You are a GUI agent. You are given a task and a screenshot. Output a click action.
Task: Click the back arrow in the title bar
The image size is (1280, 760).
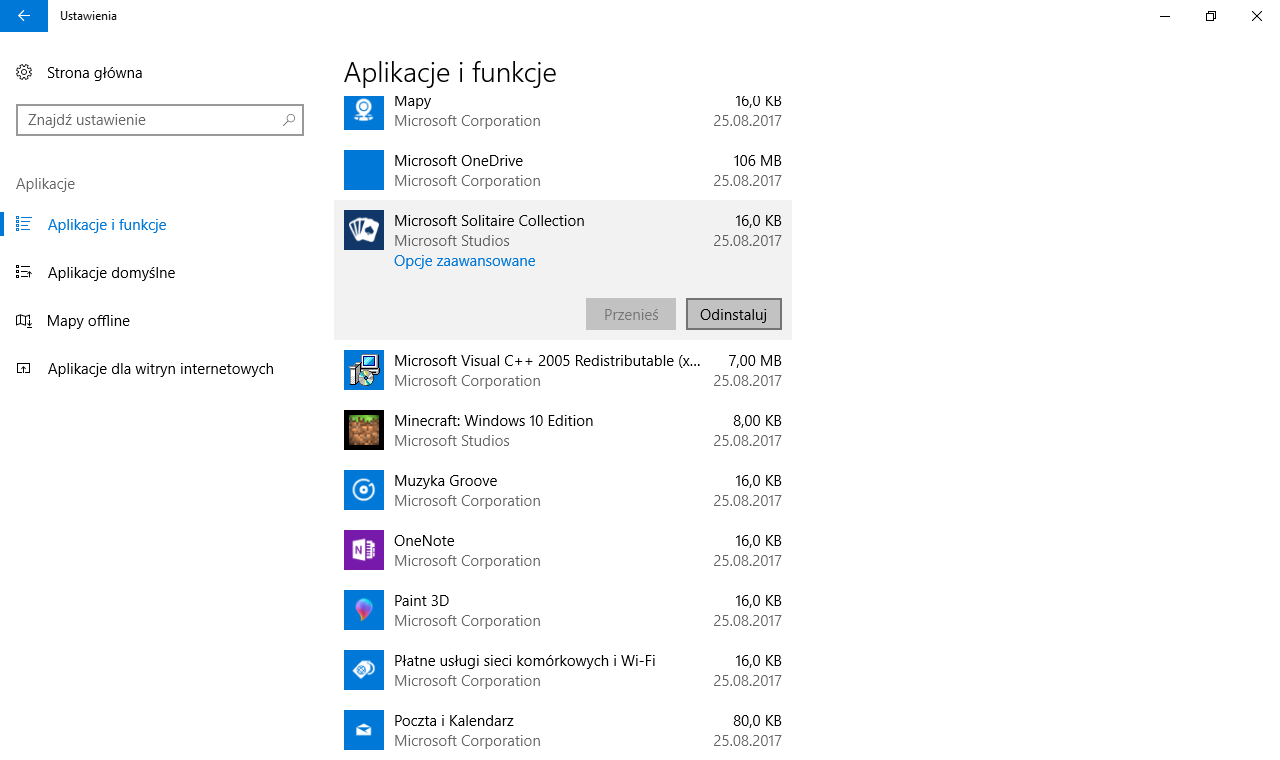tap(24, 16)
